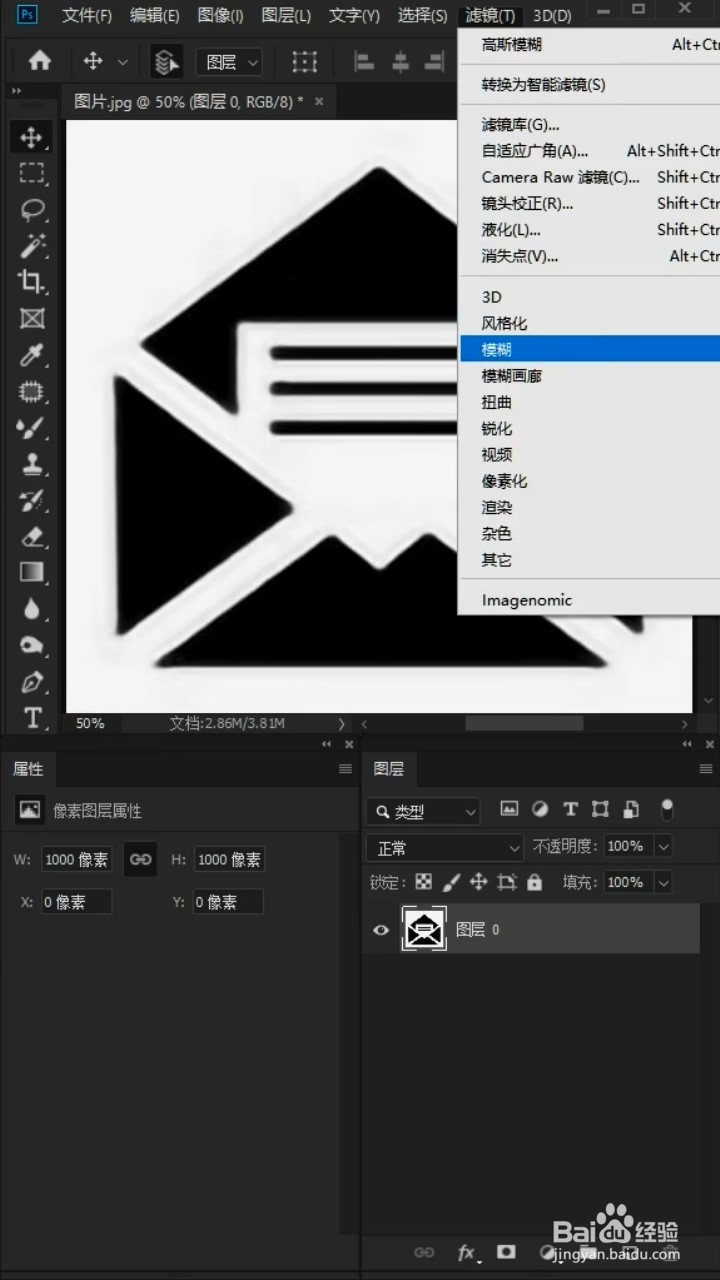Toggle lock transparent pixels icon
The width and height of the screenshot is (720, 1280).
coord(424,882)
